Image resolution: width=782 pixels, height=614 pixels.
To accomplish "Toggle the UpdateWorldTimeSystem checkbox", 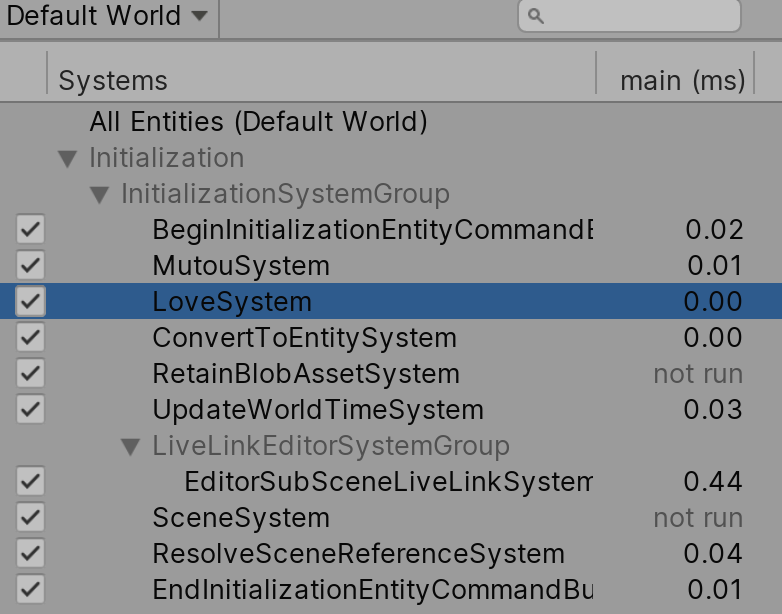I will click(30, 409).
